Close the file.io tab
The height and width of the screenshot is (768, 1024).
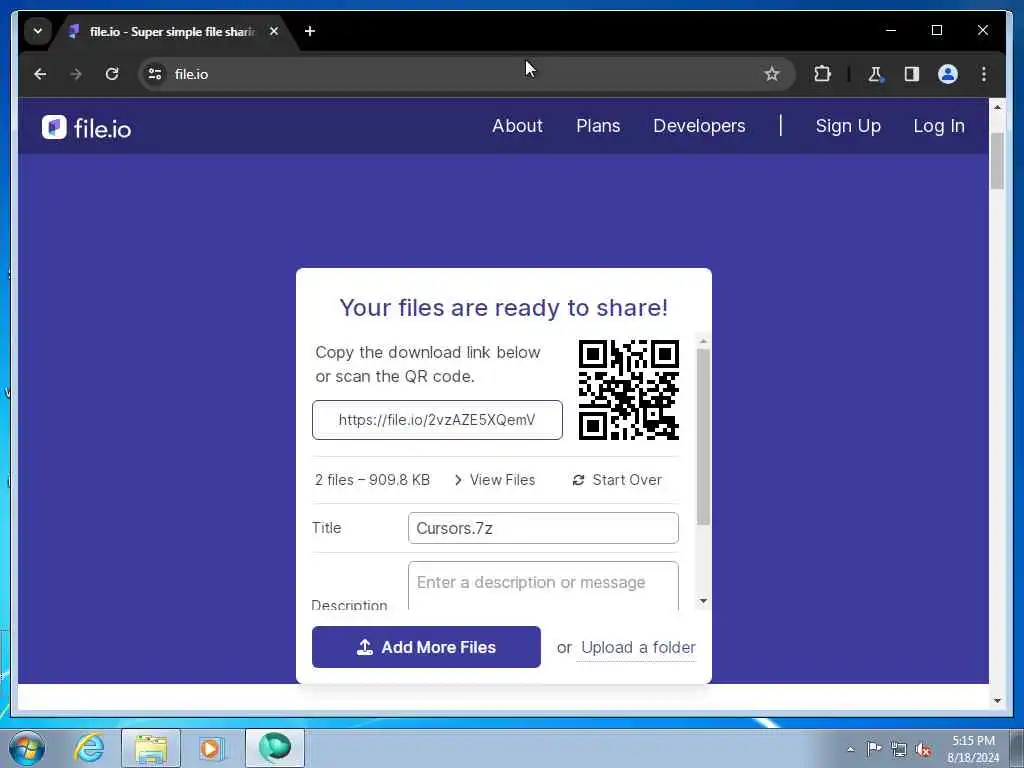274,31
